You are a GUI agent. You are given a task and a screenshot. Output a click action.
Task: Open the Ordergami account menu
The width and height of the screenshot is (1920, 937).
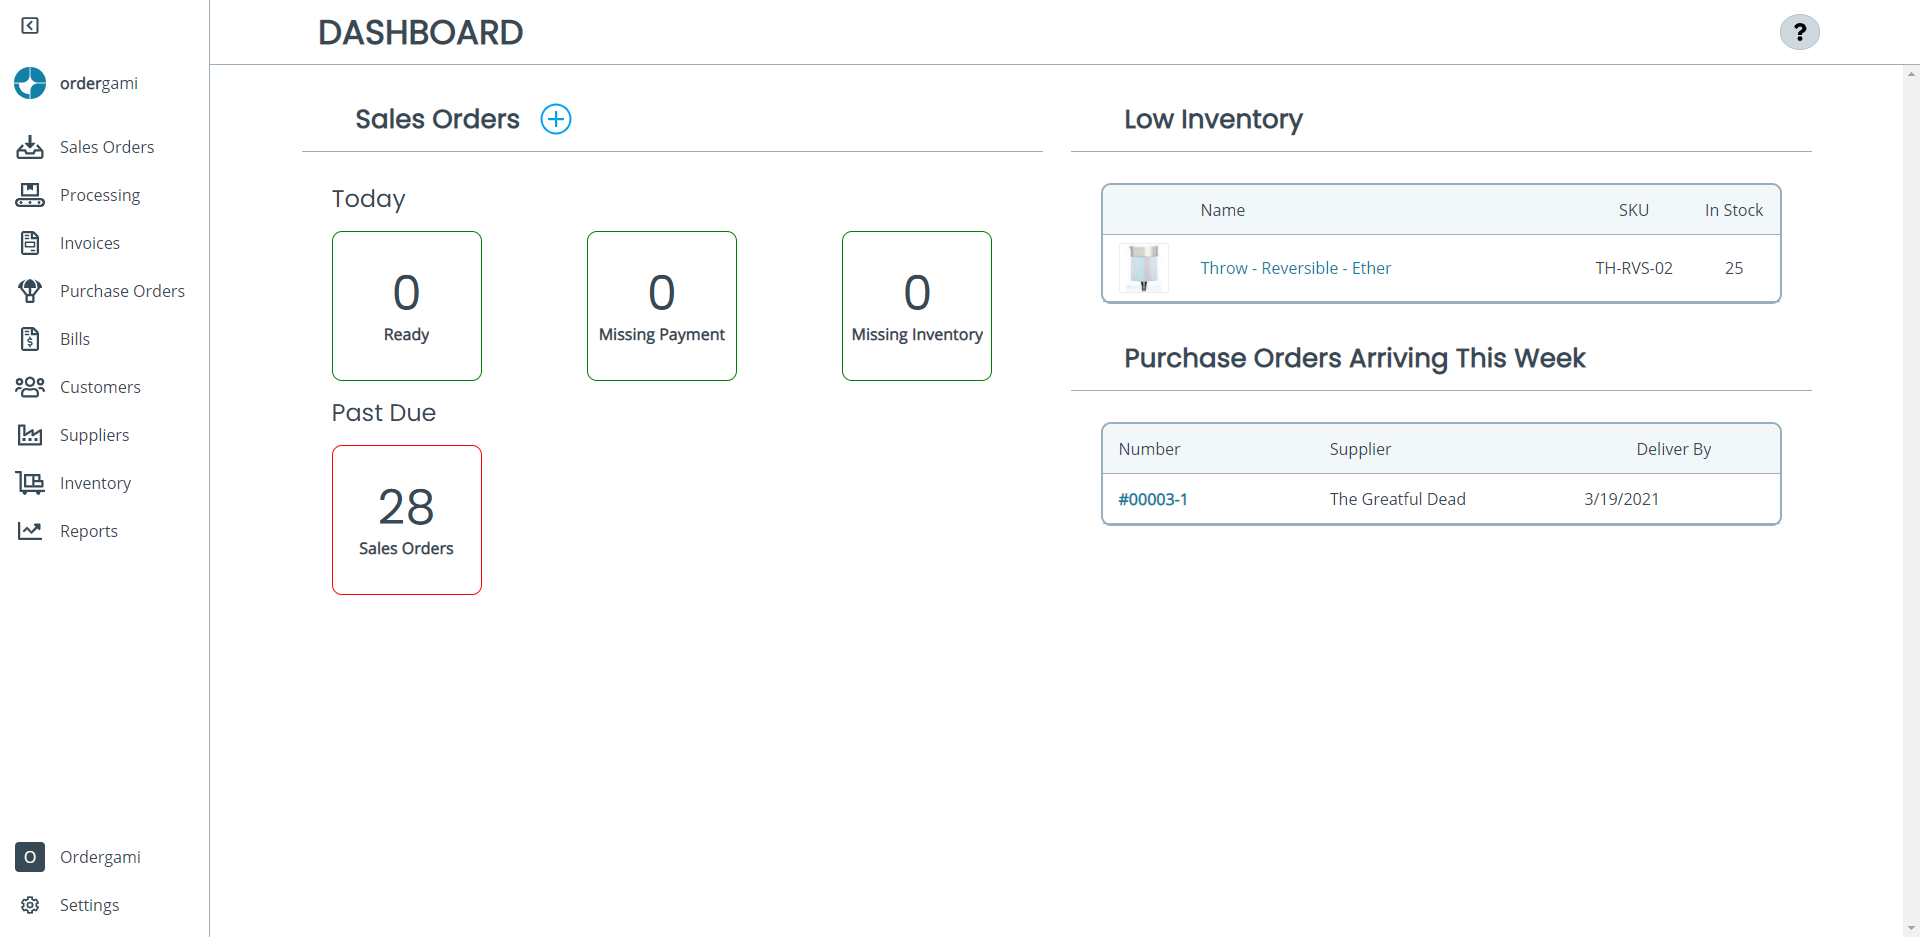(30, 857)
